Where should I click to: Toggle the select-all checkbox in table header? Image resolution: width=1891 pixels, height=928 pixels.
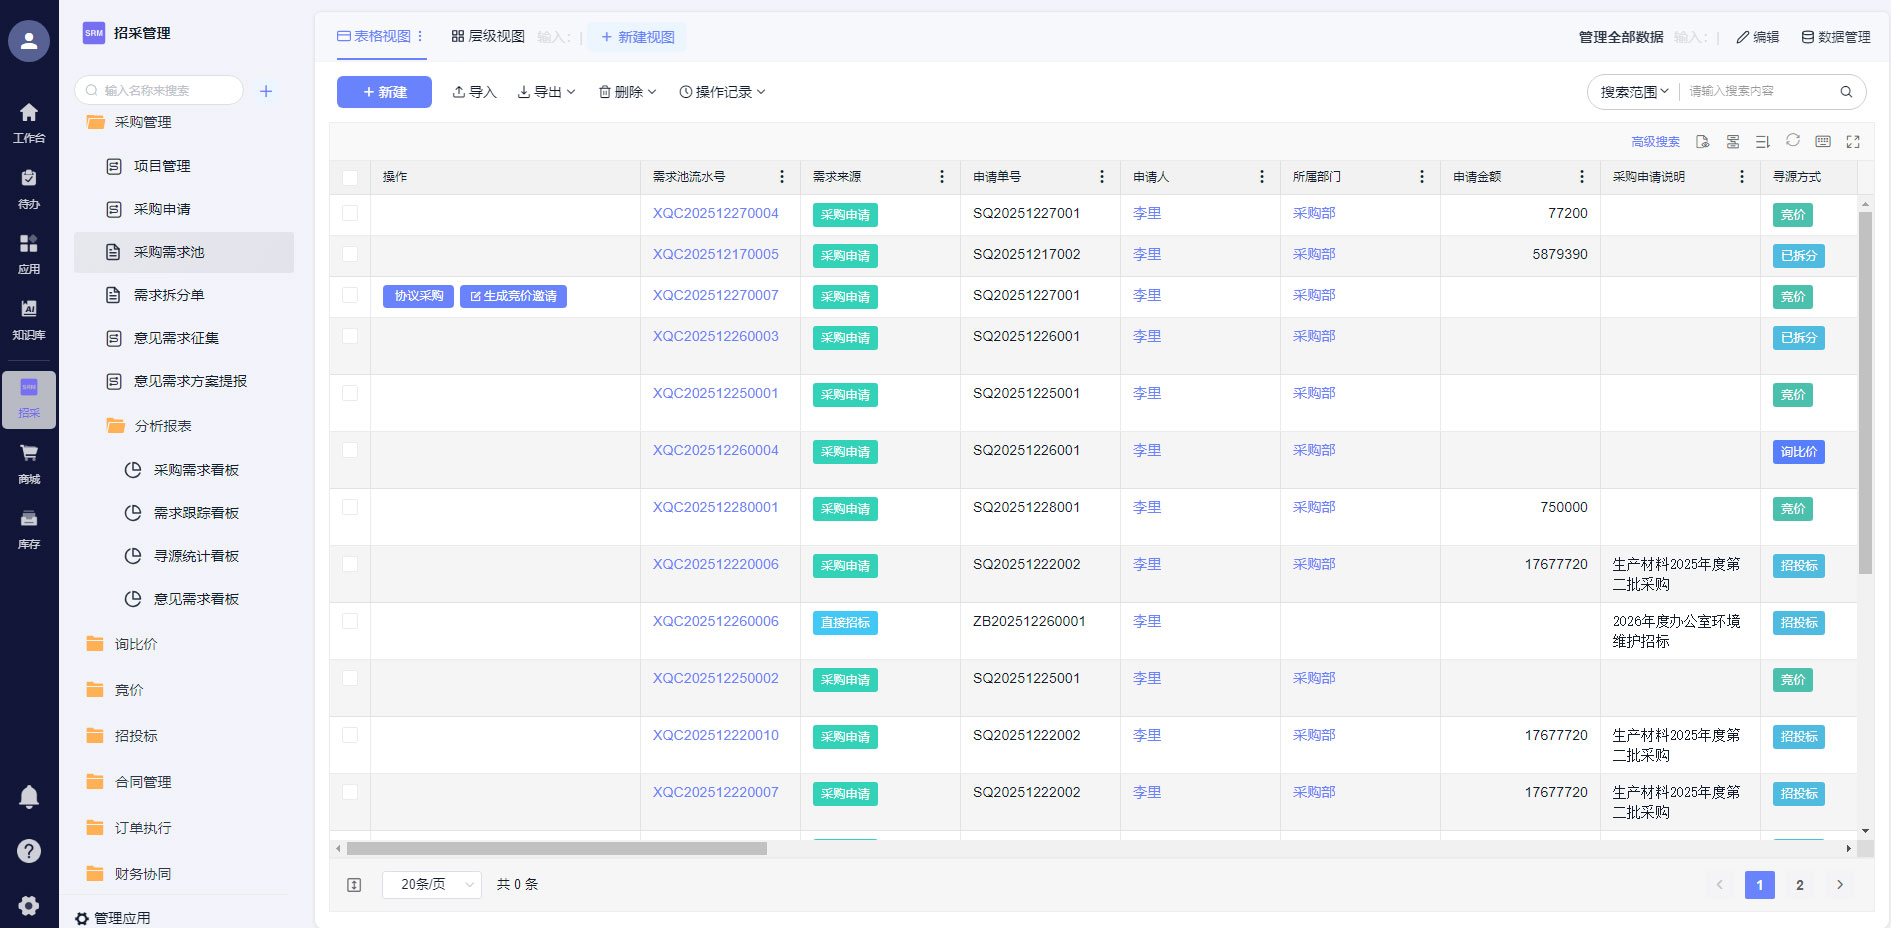pos(350,178)
